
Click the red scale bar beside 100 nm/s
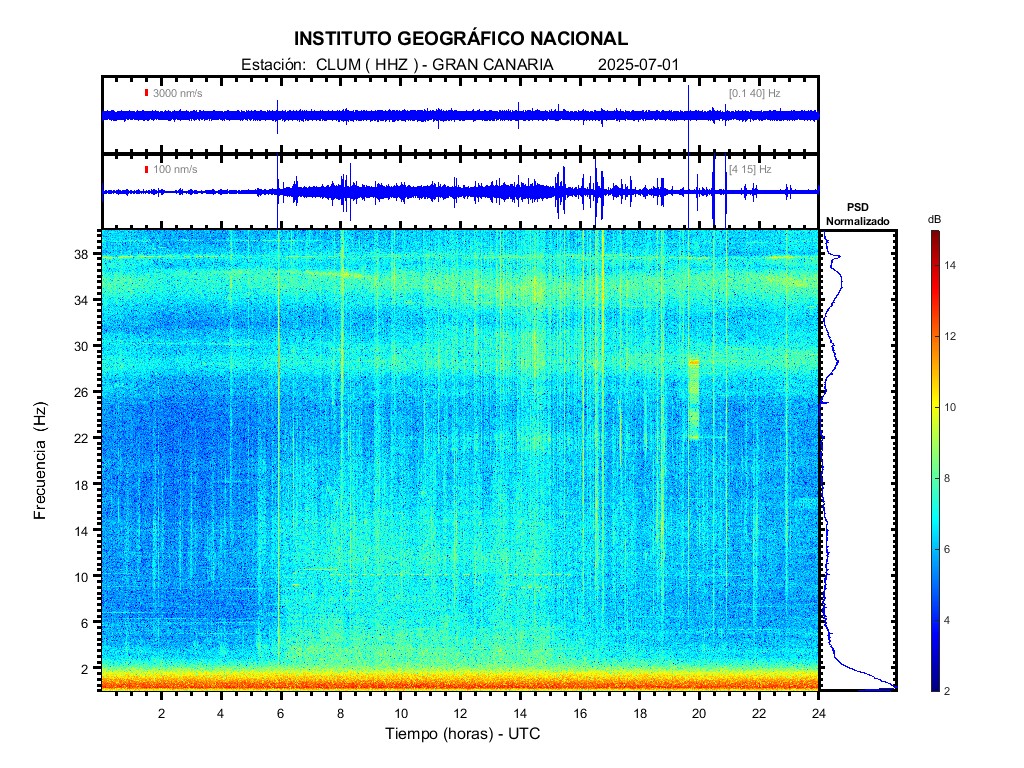[x=146, y=169]
